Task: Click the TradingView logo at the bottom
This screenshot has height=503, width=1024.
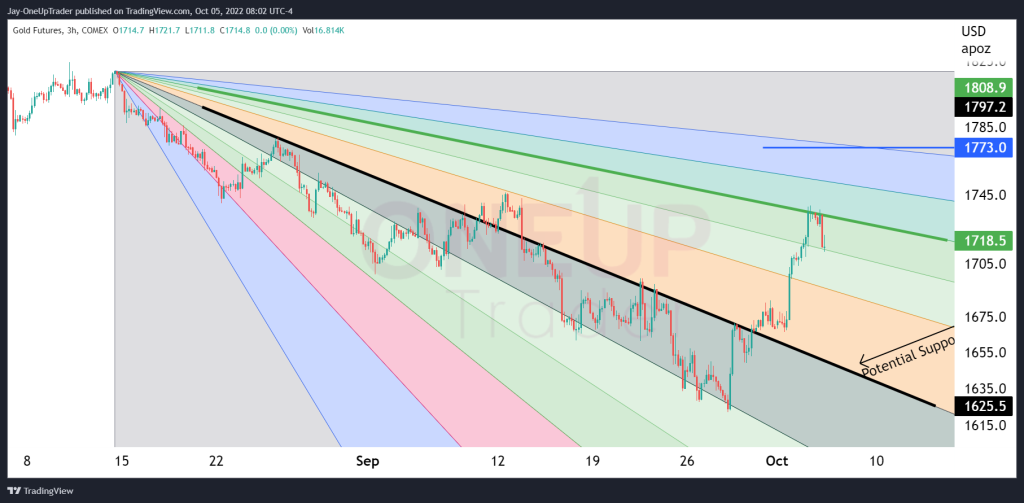Action: tap(40, 491)
